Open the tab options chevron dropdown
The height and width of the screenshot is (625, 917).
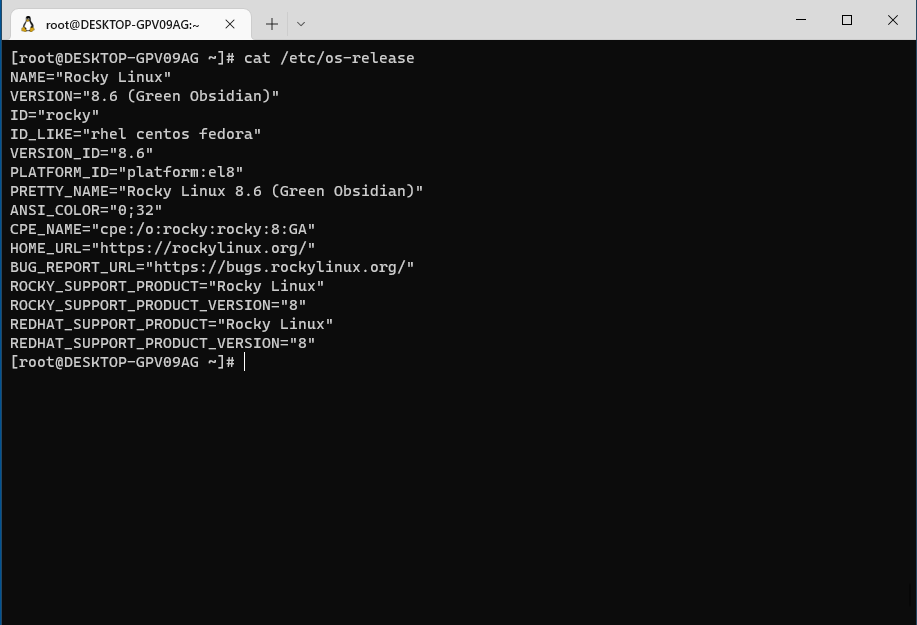coord(301,23)
